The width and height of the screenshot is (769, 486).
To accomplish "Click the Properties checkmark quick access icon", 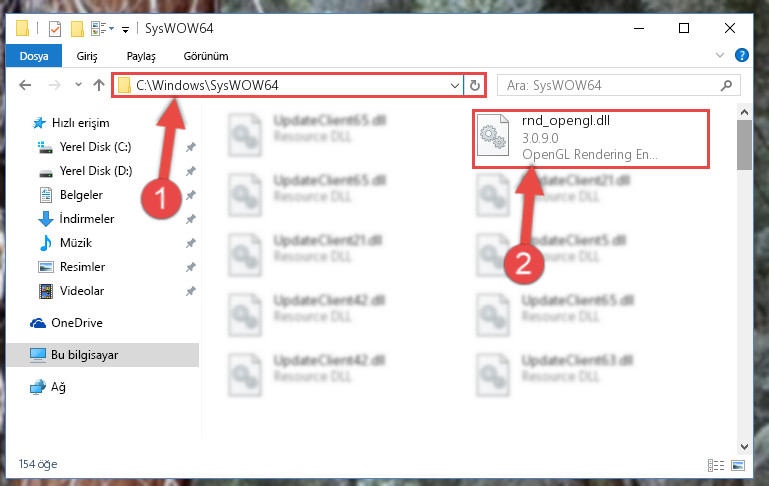I will (x=55, y=29).
